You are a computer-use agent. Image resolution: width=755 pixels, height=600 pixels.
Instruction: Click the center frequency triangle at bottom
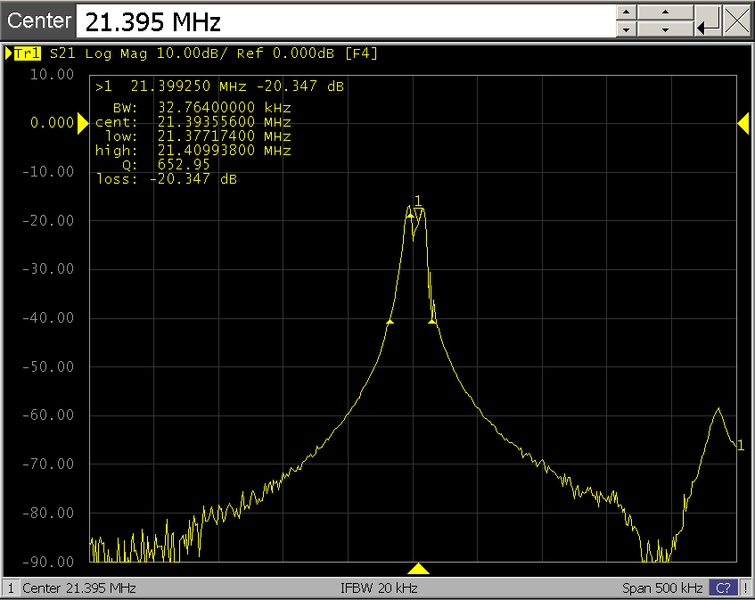(419, 568)
